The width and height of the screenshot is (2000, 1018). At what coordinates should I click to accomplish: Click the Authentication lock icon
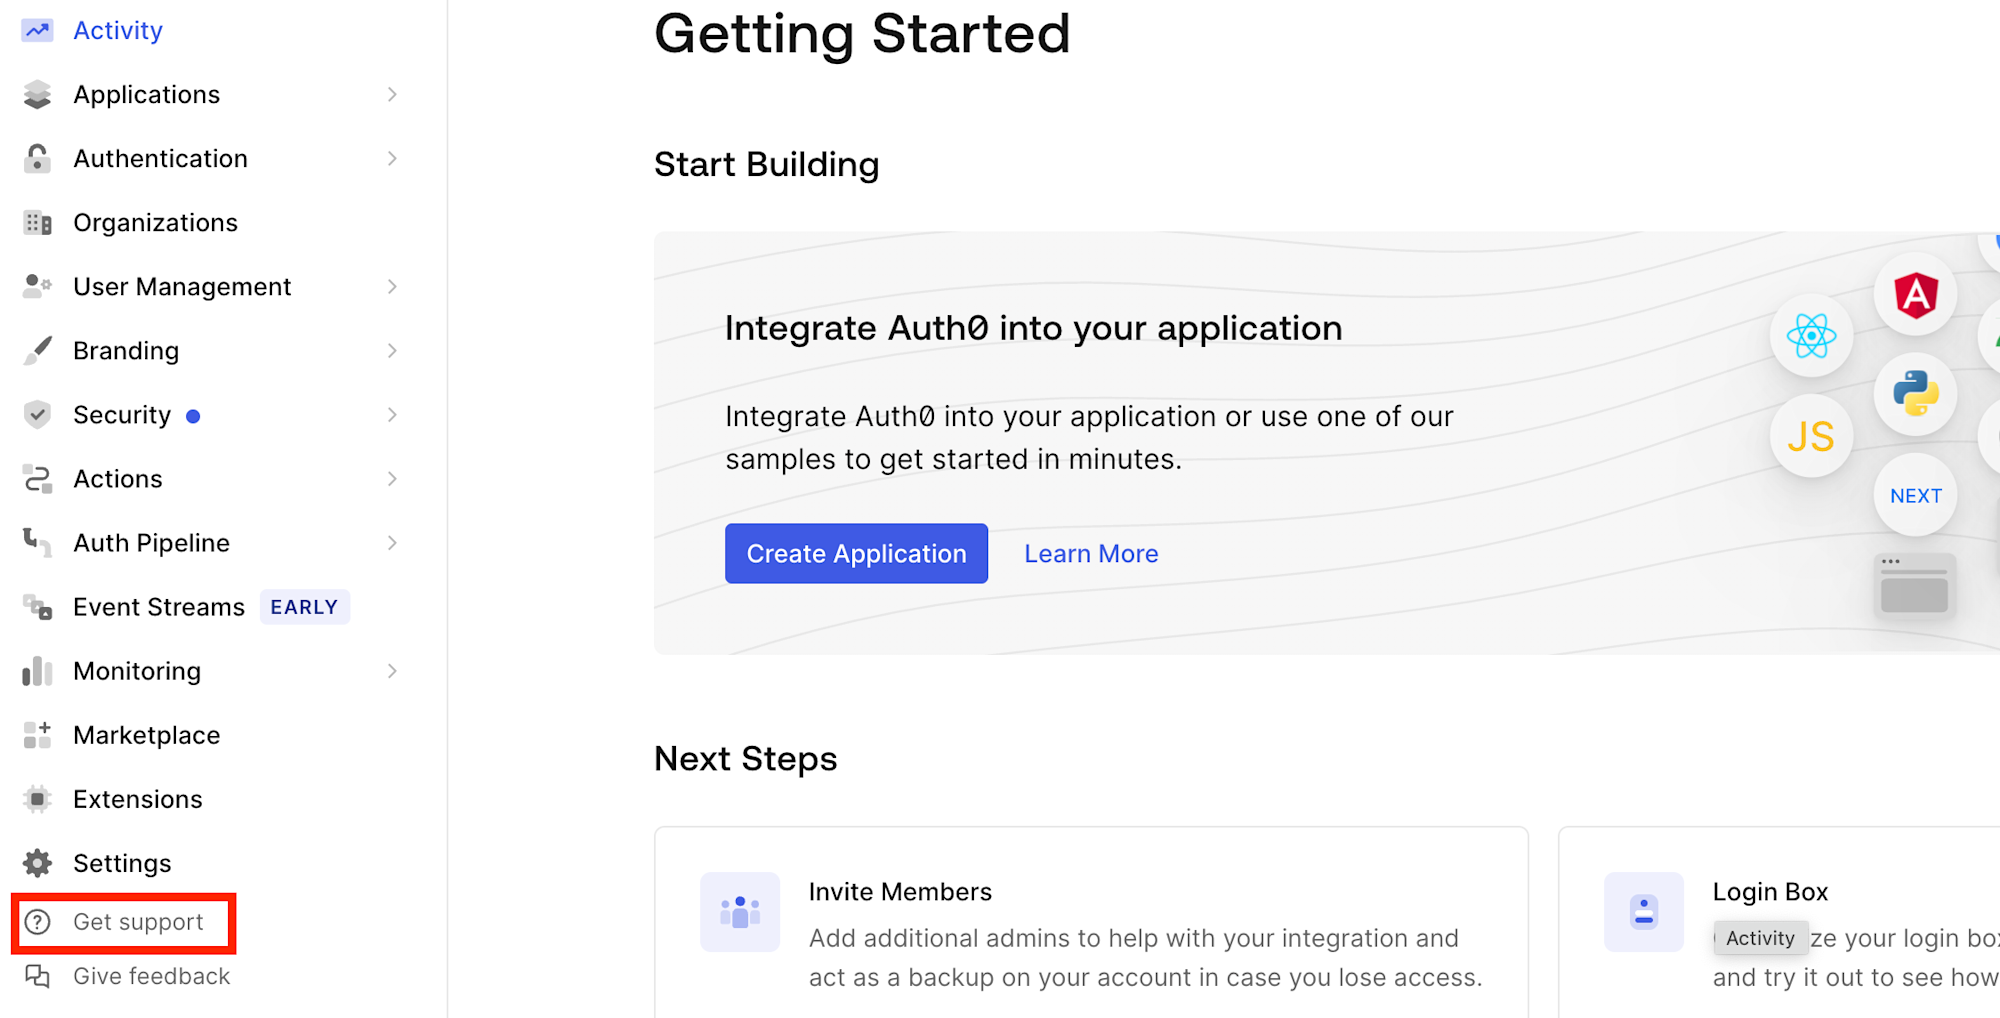tap(37, 159)
